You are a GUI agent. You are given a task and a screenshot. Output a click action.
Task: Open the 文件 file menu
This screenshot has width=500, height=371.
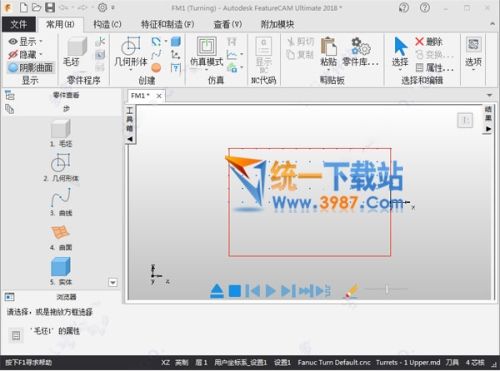[18, 24]
